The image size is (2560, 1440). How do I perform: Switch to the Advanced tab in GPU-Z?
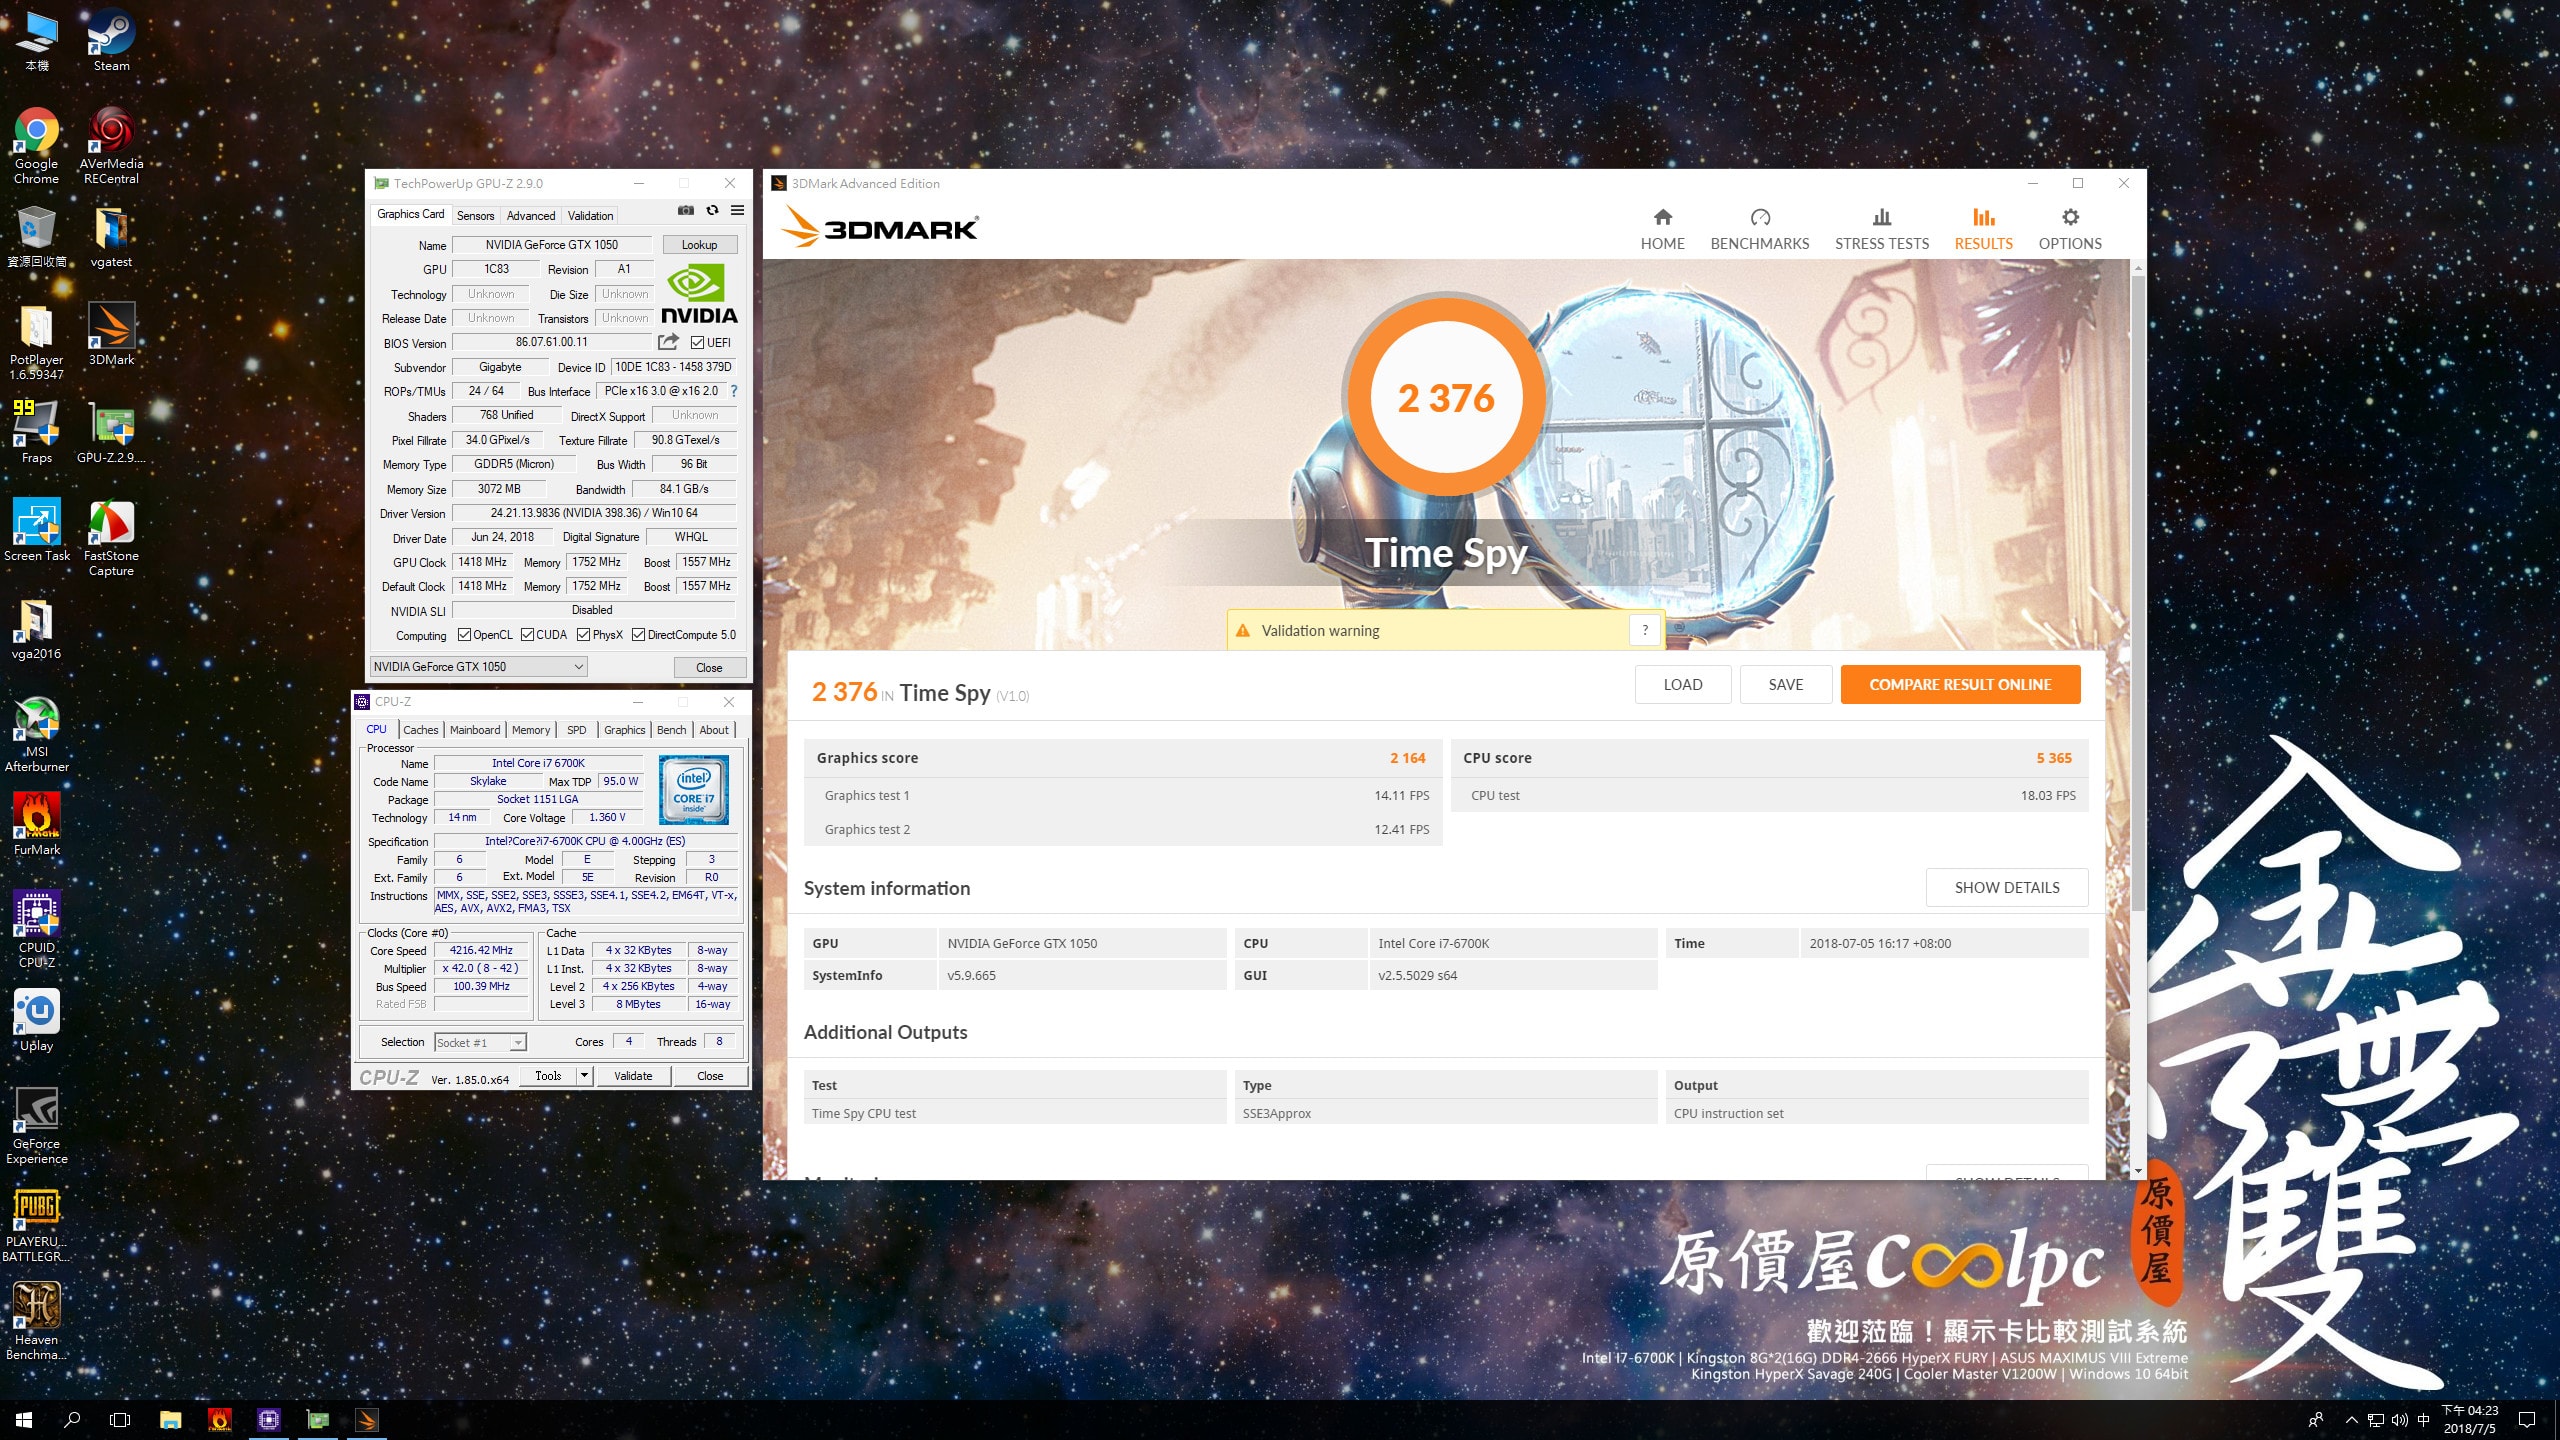pyautogui.click(x=530, y=215)
